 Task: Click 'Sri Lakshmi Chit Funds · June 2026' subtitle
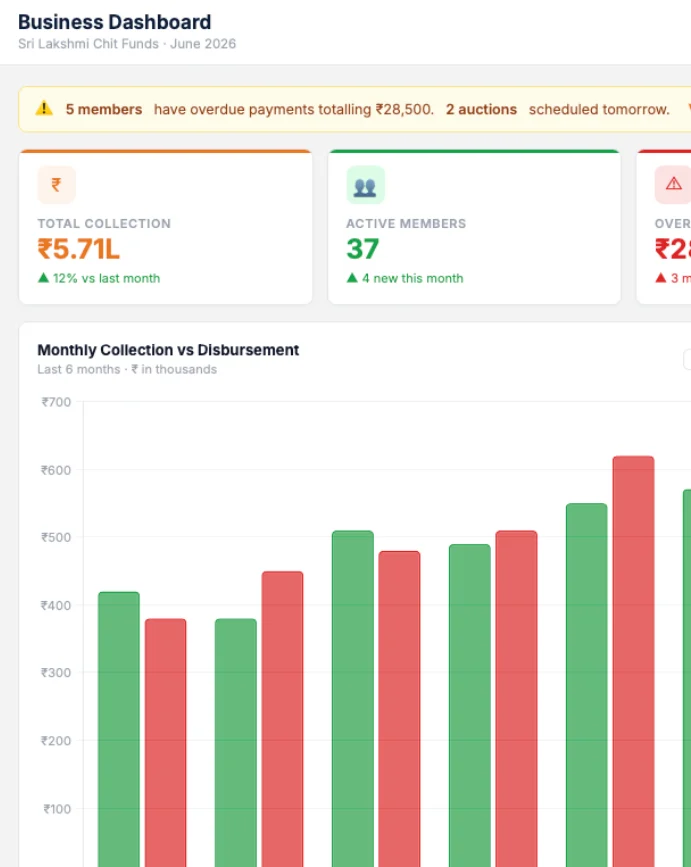coord(127,44)
